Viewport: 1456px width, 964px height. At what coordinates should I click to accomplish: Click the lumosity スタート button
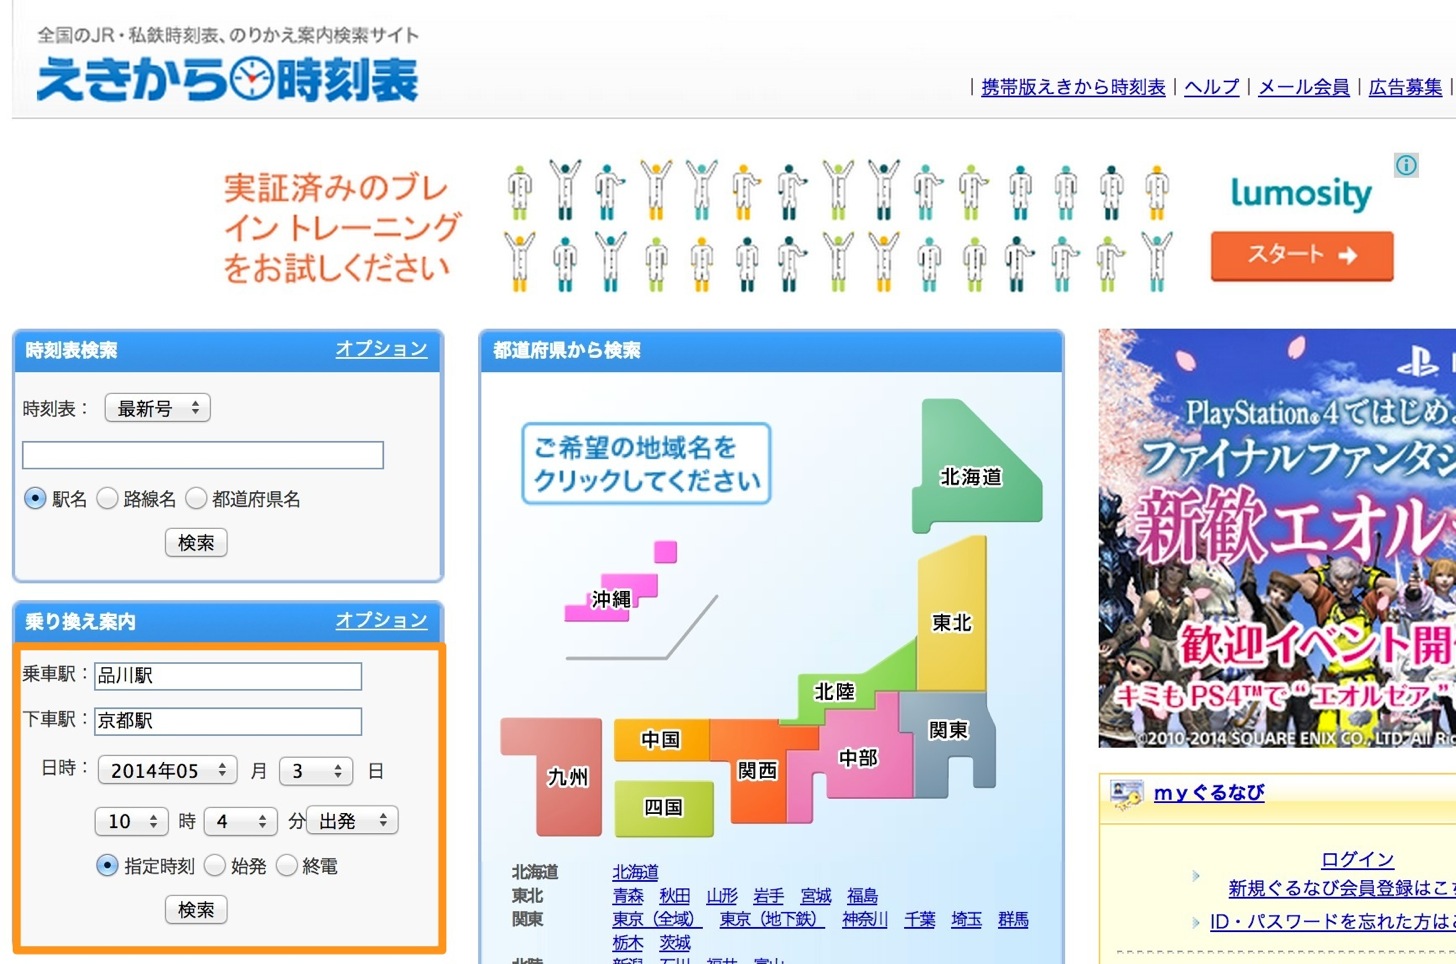coord(1301,255)
